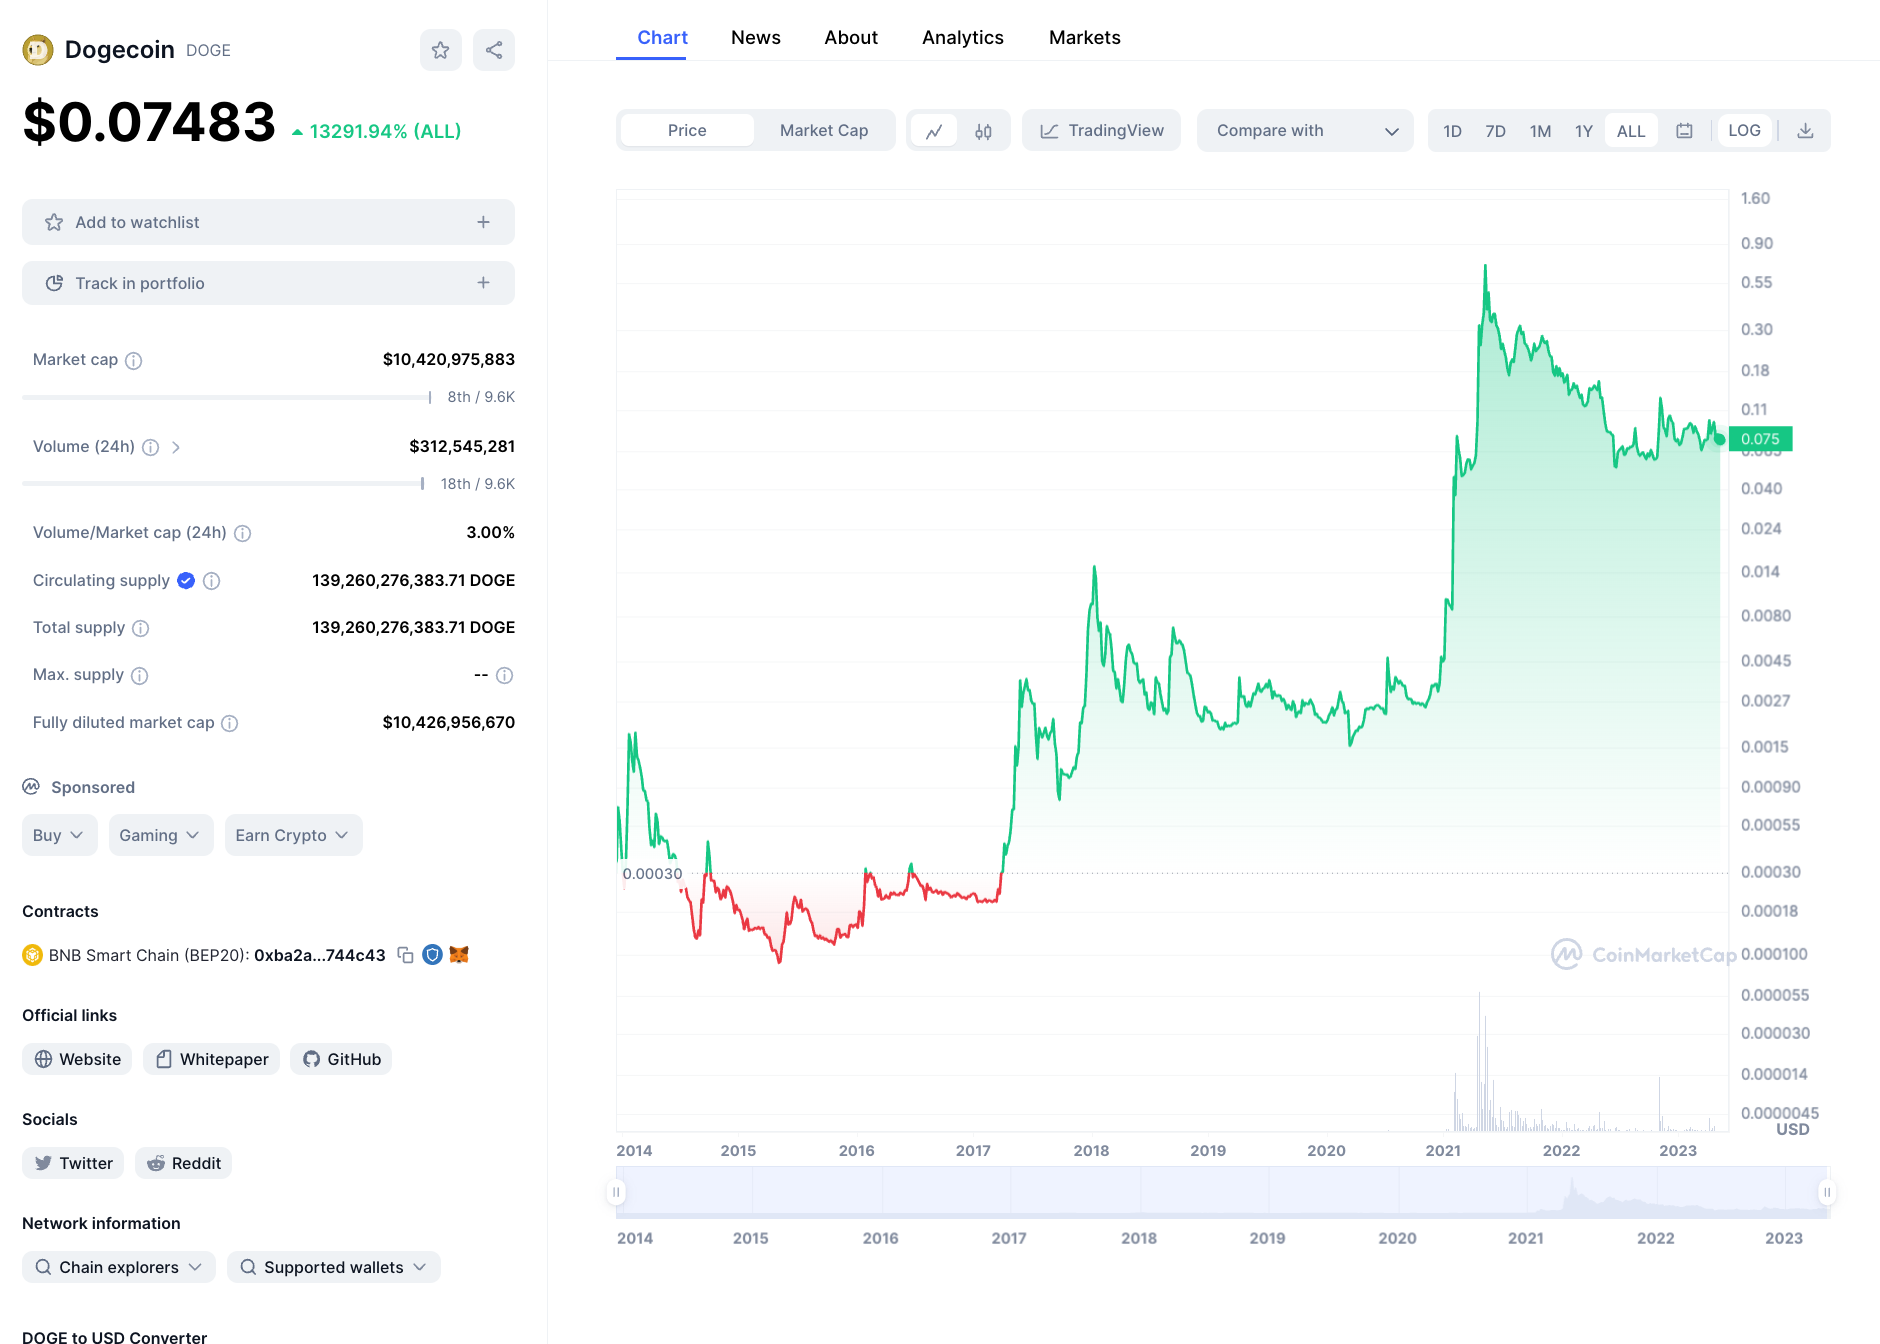Open the GitHub link
Screen dimensions: 1880x1344
coord(341,1059)
